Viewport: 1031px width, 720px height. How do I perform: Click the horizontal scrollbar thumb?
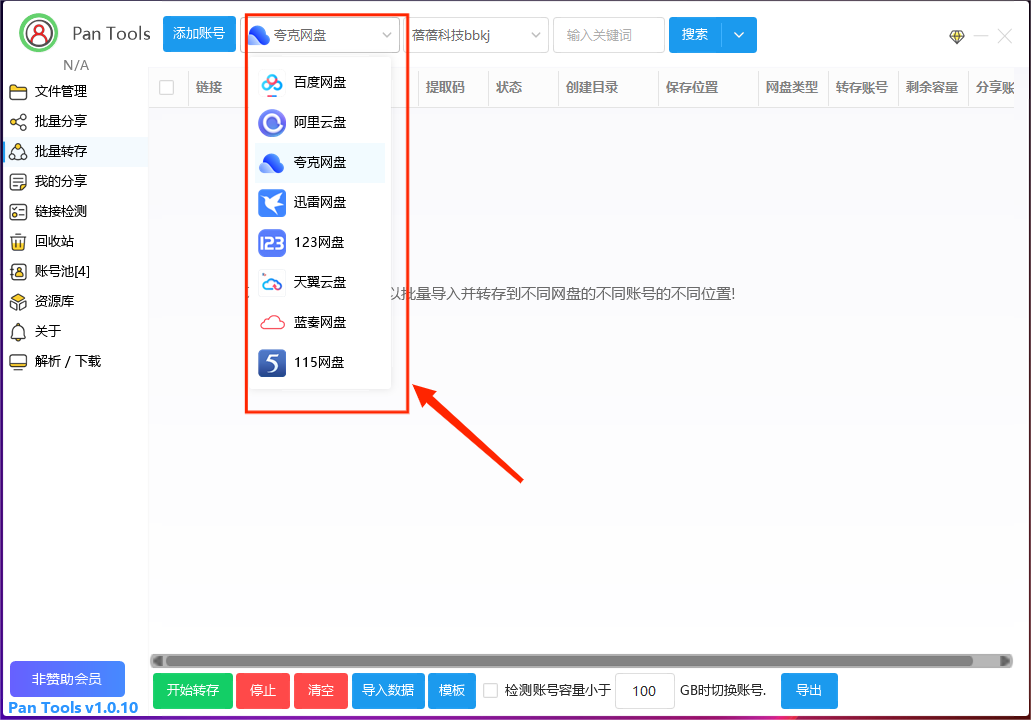pos(569,661)
